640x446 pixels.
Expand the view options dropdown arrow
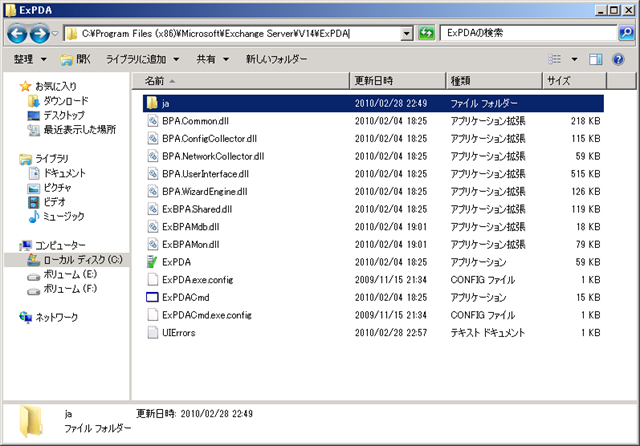pos(574,60)
